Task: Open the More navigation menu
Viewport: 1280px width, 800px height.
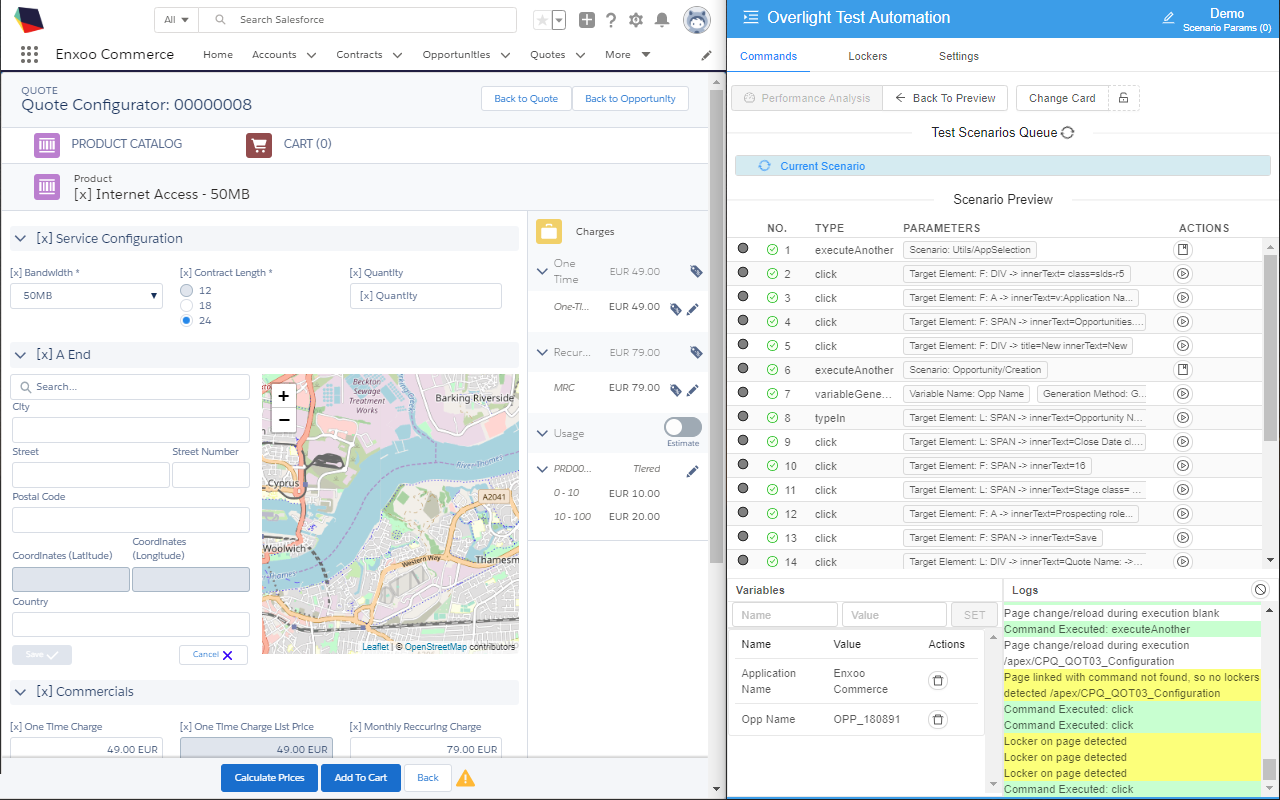Action: (627, 55)
